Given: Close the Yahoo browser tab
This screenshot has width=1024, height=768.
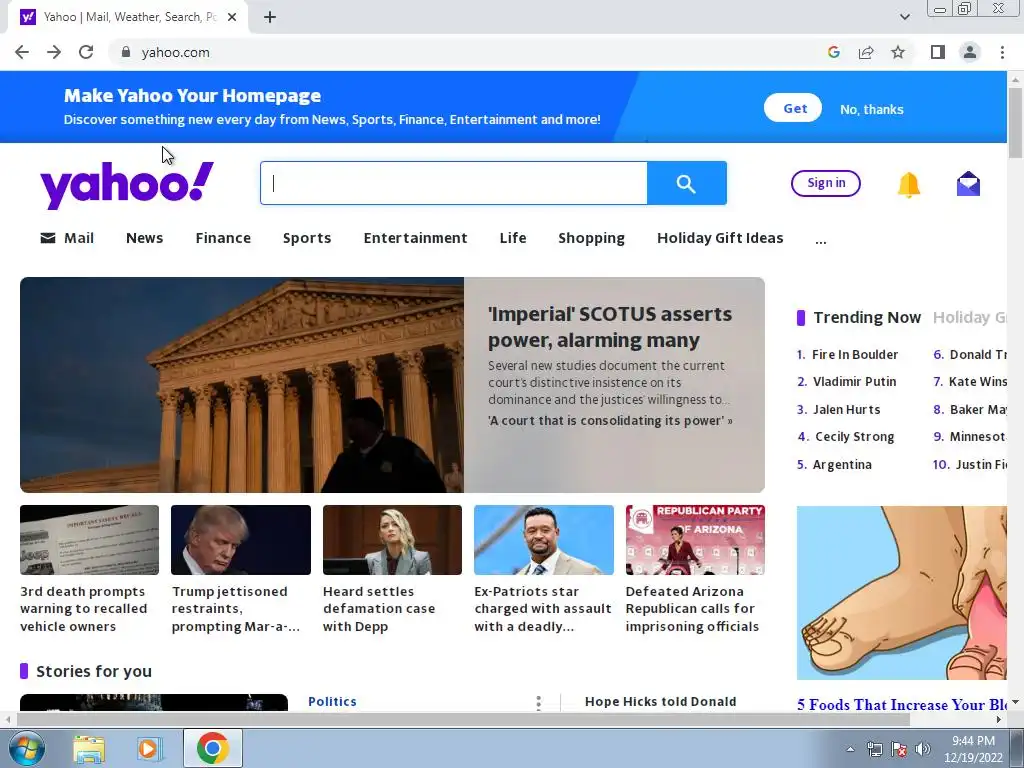Looking at the screenshot, I should [232, 17].
